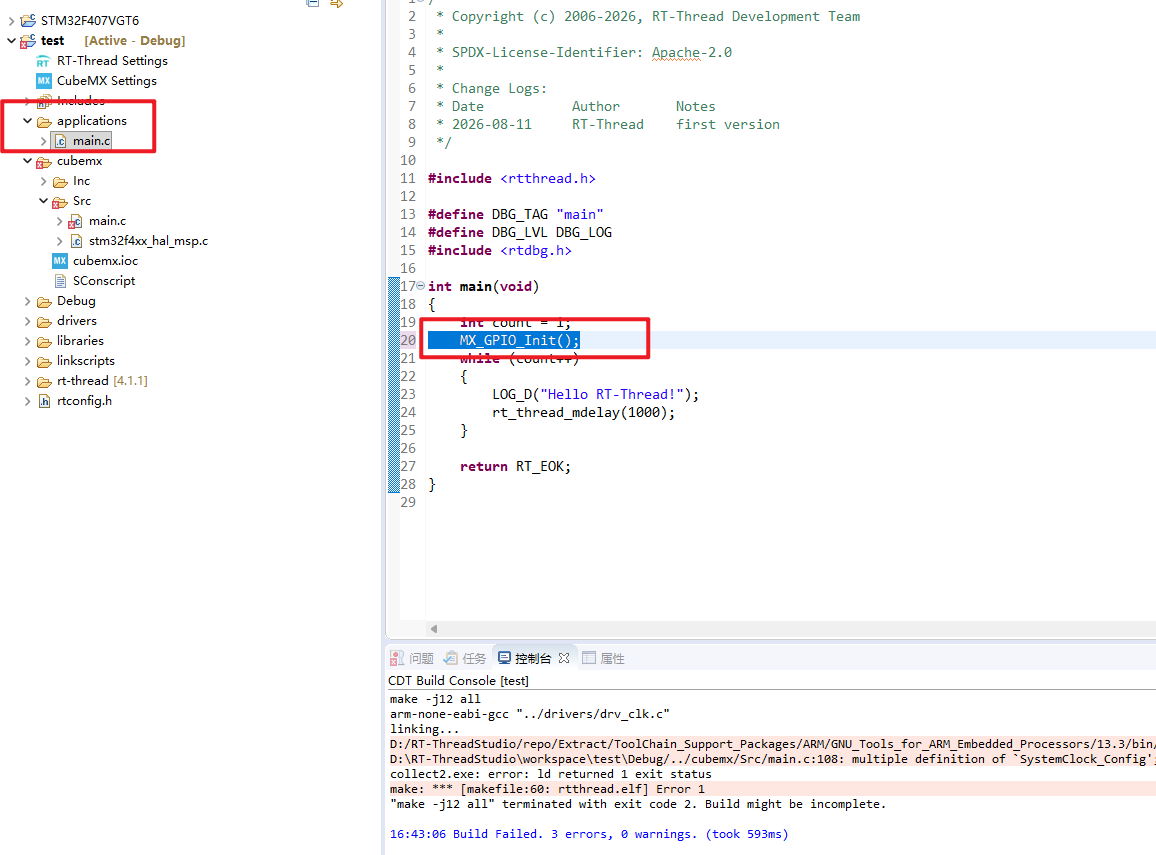Click the Apache-2.0 license text
The image size is (1156, 855).
click(692, 52)
